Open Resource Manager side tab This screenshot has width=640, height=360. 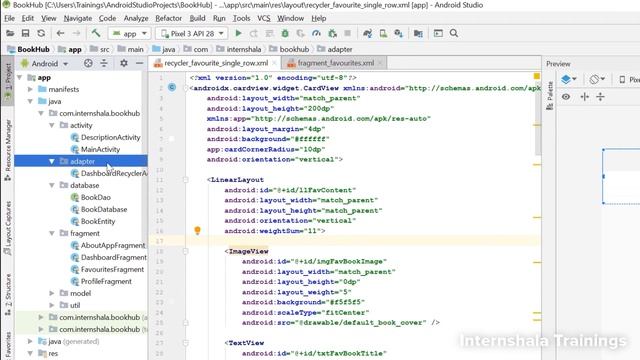tap(8, 150)
